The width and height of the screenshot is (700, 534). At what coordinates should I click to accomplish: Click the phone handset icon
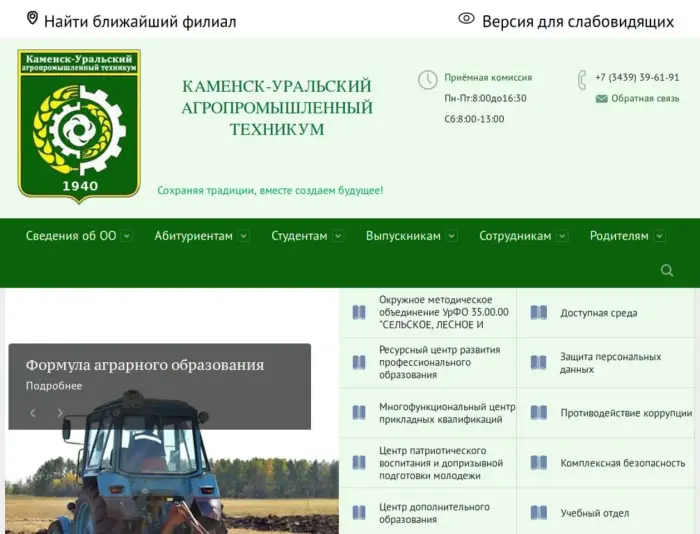tap(581, 80)
